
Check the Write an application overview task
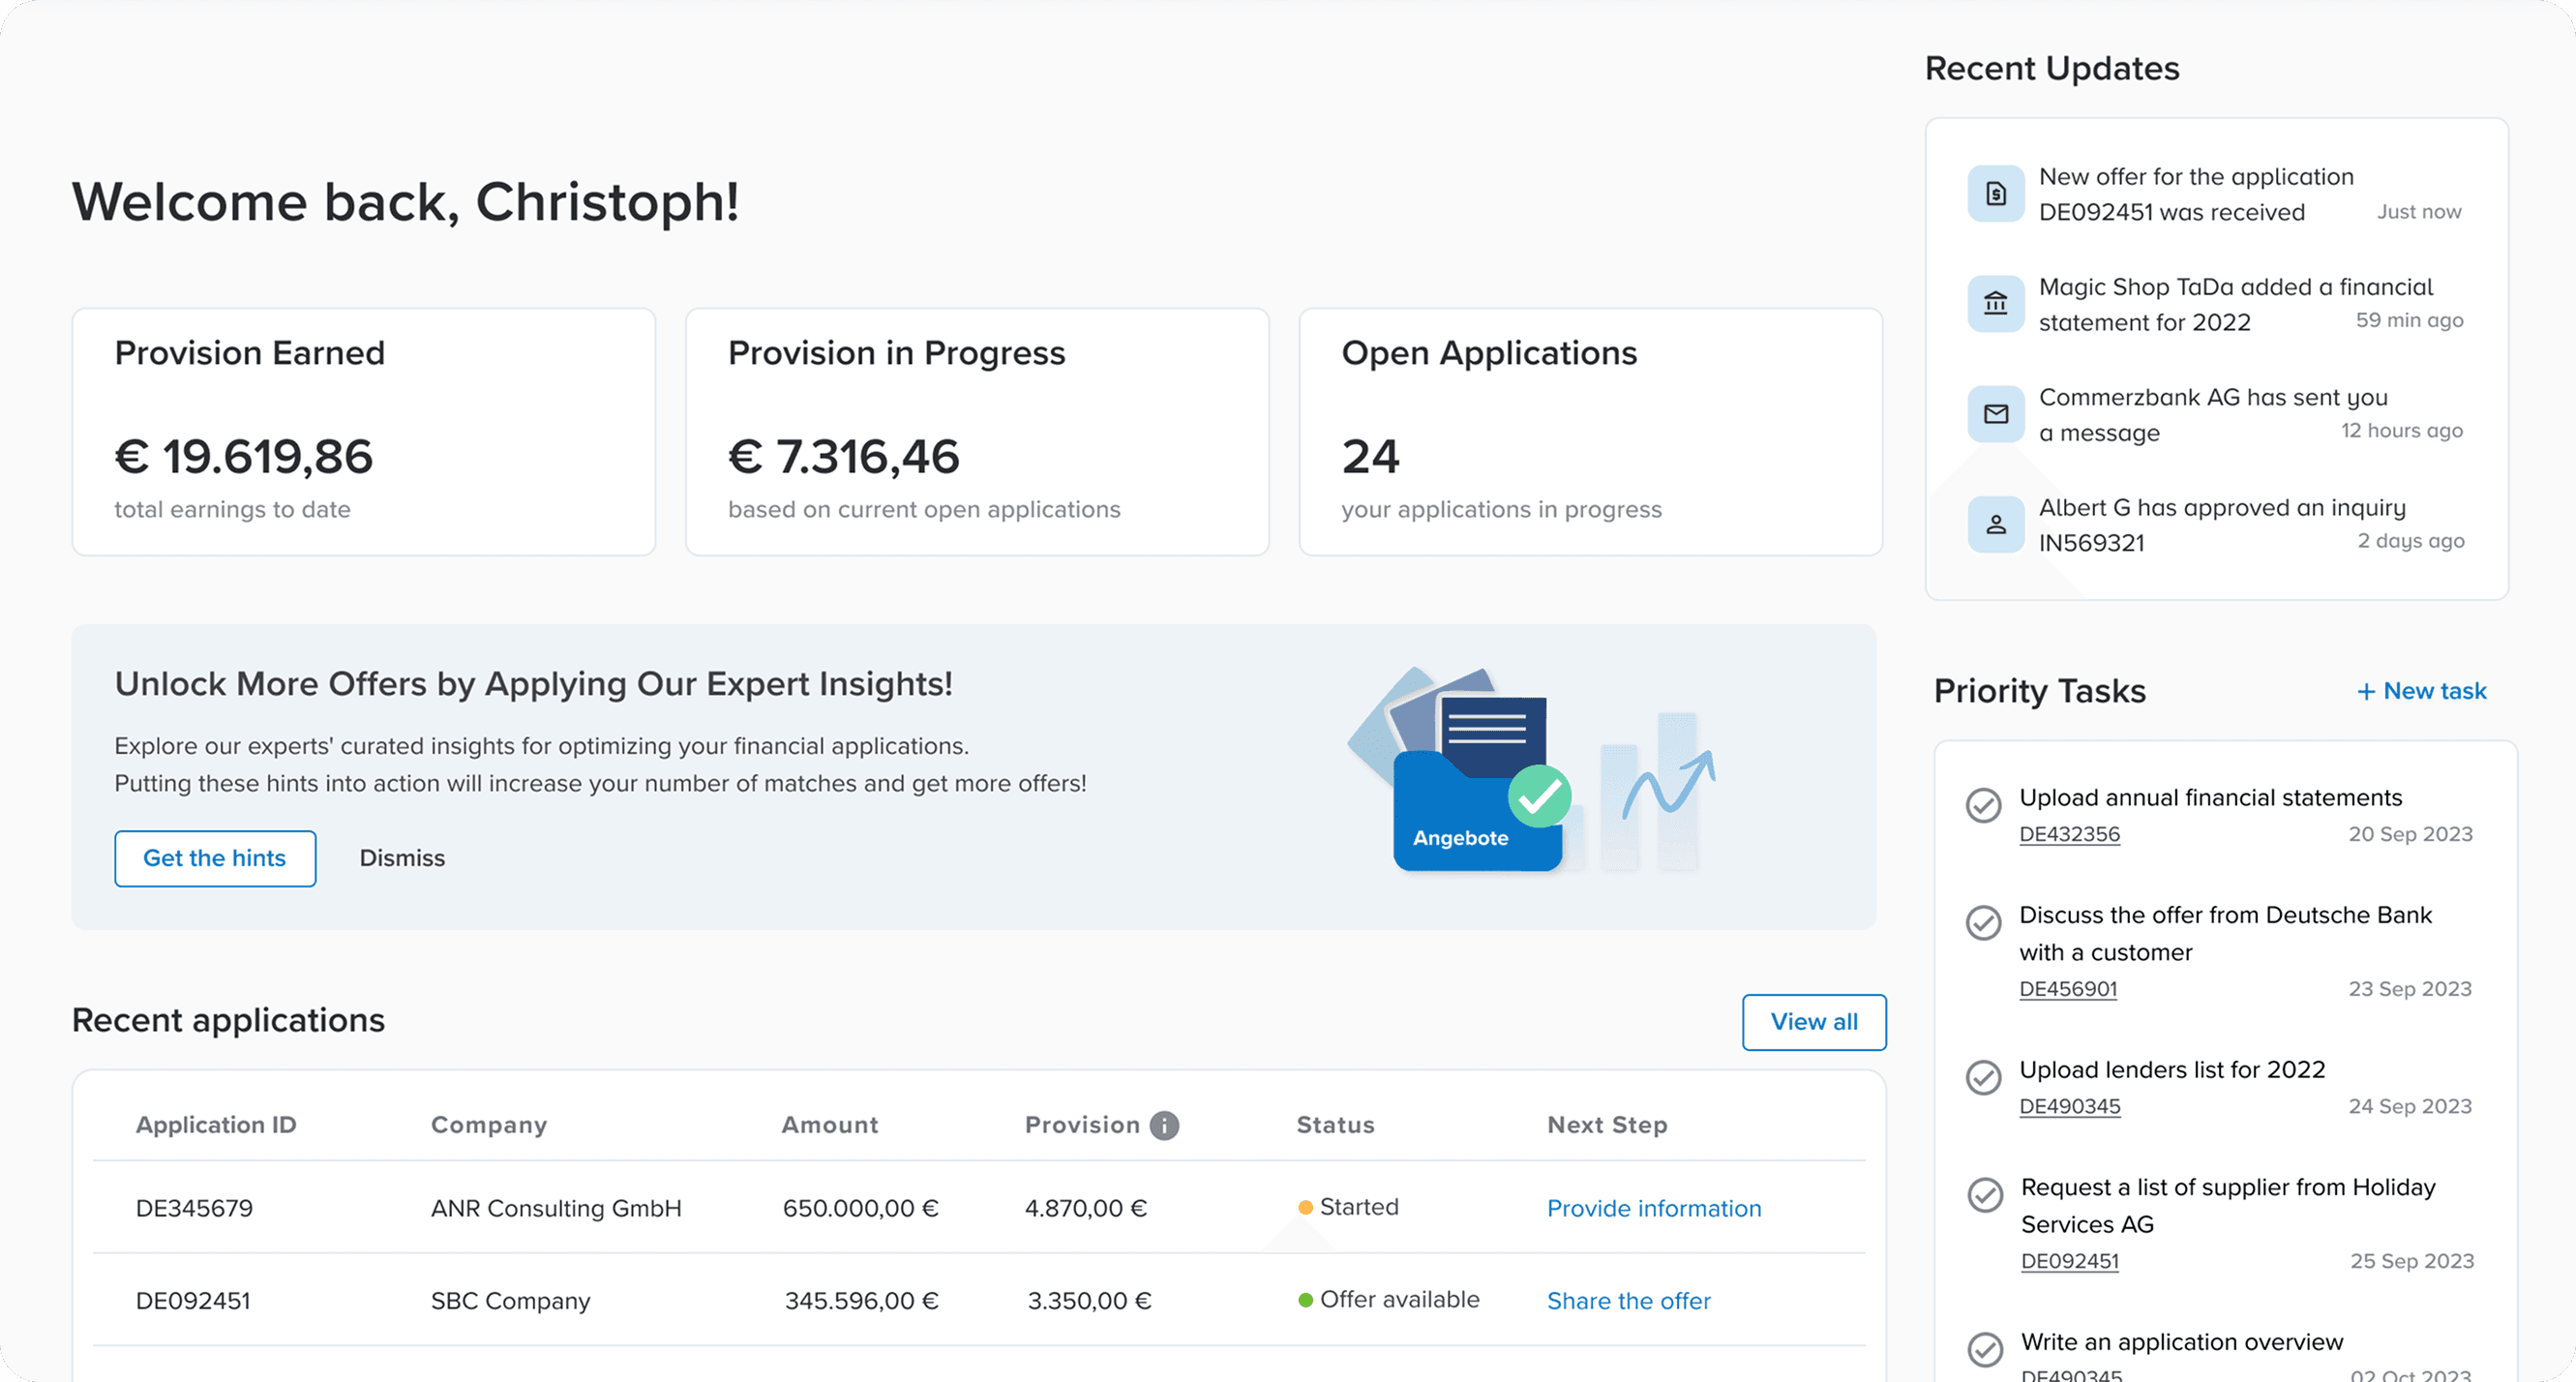[x=1984, y=1350]
